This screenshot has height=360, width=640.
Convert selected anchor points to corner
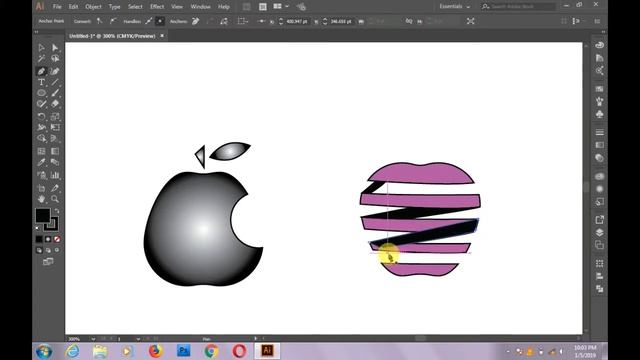click(100, 21)
